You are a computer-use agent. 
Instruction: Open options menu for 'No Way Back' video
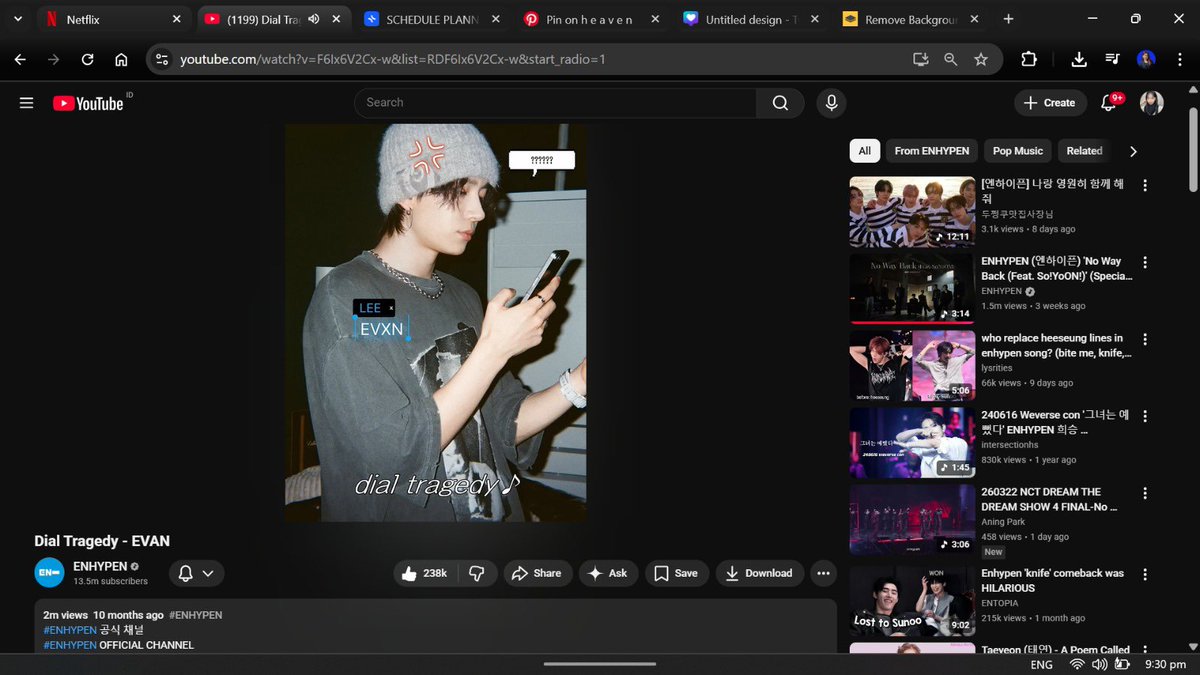click(x=1145, y=262)
